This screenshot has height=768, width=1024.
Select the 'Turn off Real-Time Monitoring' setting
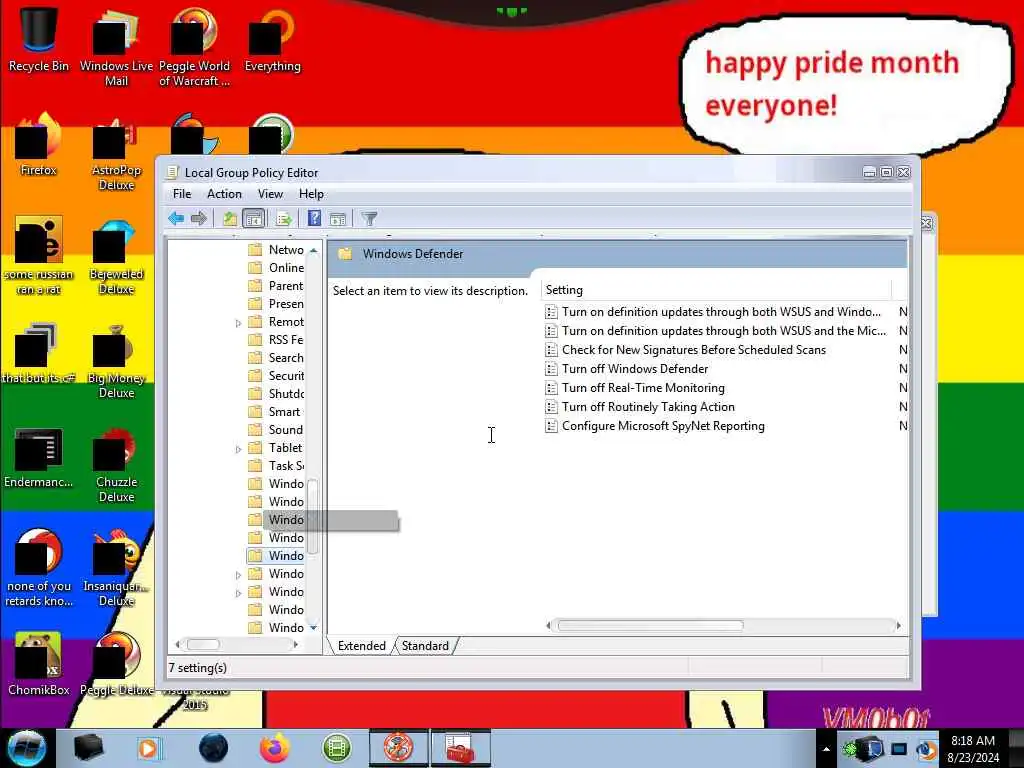[x=643, y=388]
